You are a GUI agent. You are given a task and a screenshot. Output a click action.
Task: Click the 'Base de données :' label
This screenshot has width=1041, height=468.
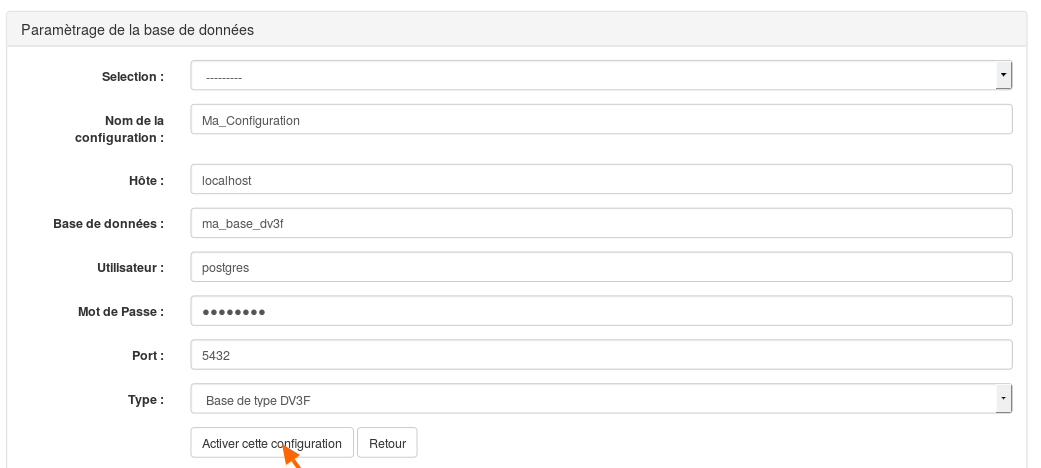tap(108, 224)
